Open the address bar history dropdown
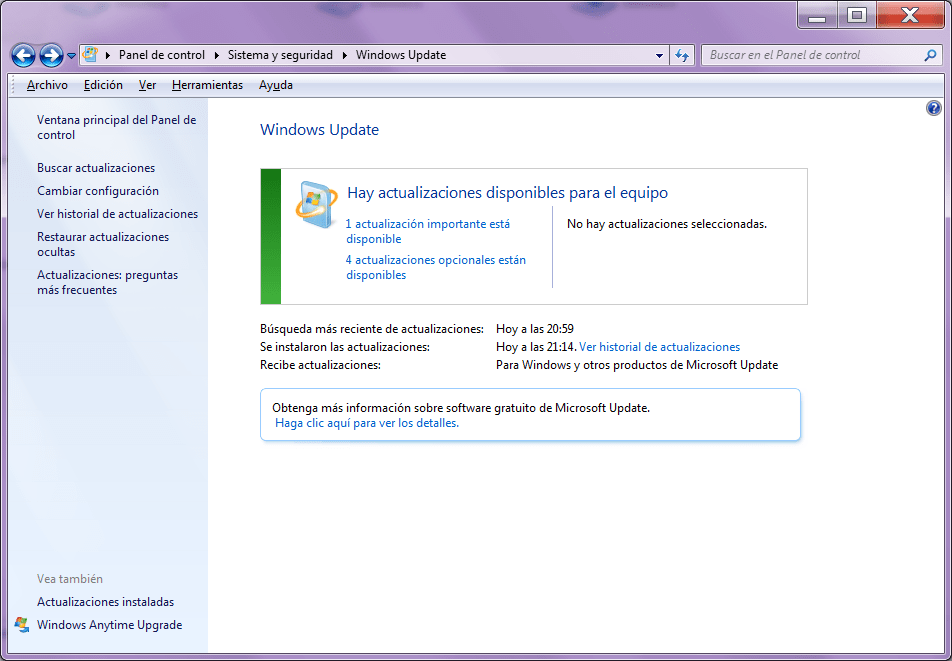Screen dimensions: 952x661 [x=659, y=55]
